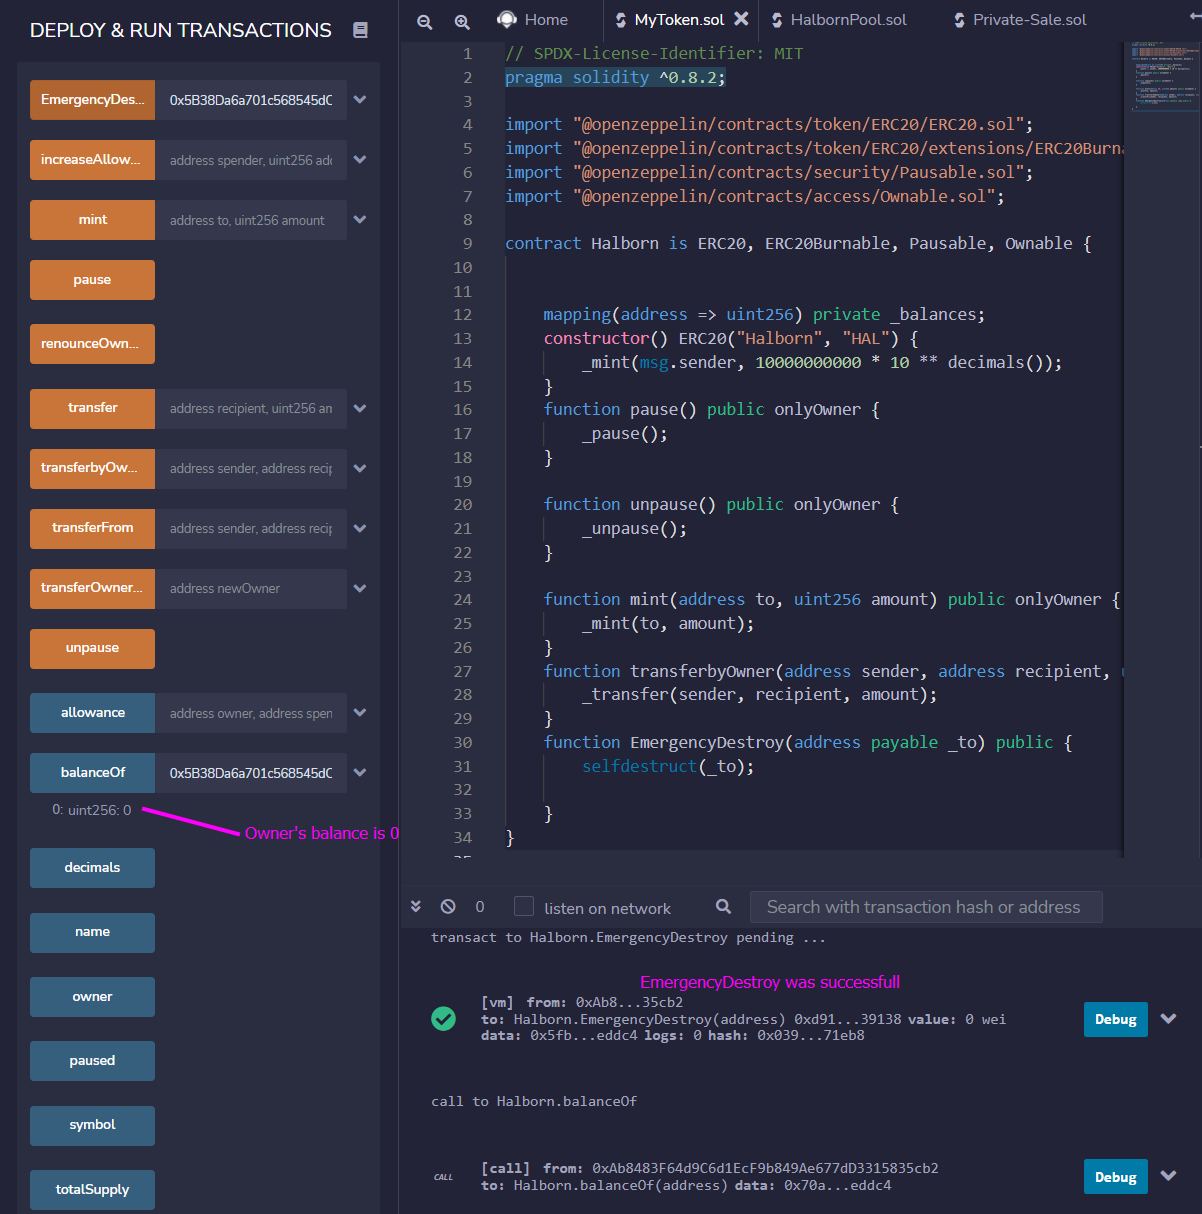Viewport: 1202px width, 1214px height.
Task: Expand the mint function parameters
Action: [x=360, y=220]
